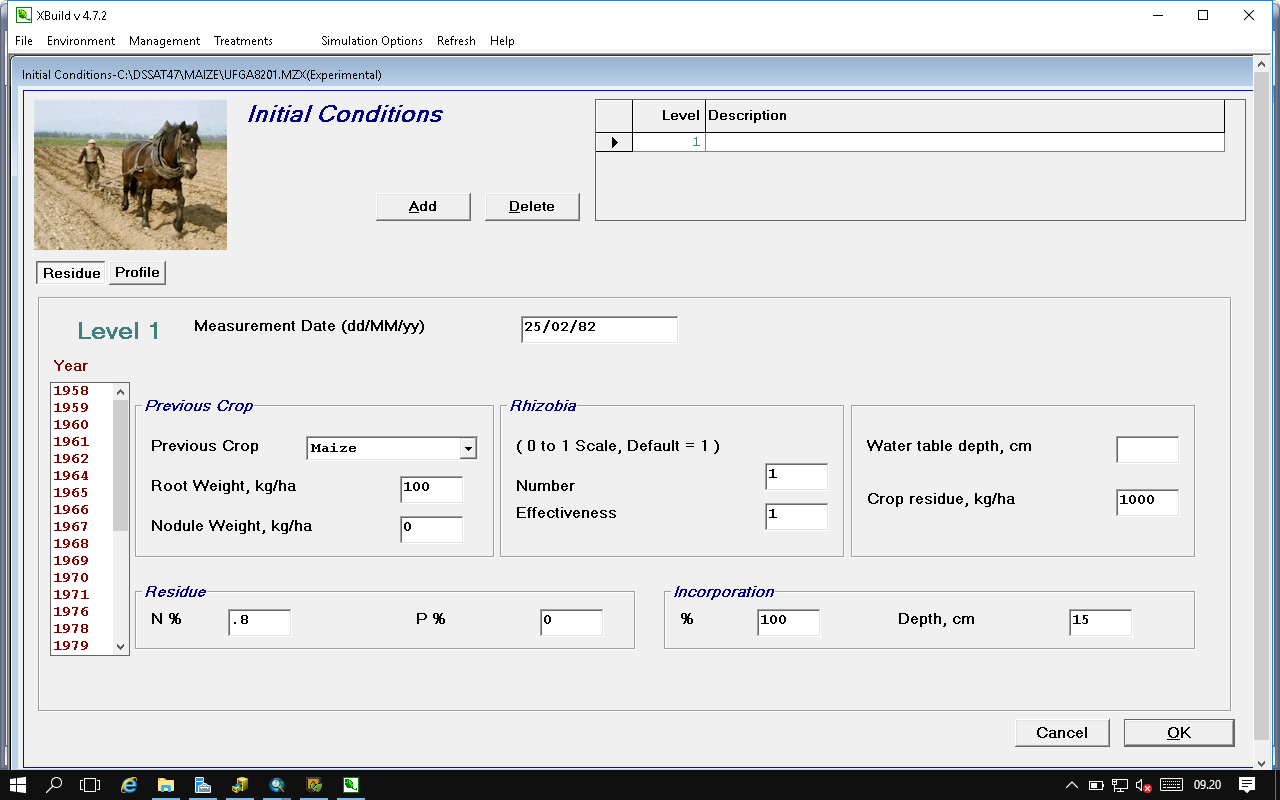Screen dimensions: 1280x800
Task: Show hidden system tray icons
Action: point(1071,785)
